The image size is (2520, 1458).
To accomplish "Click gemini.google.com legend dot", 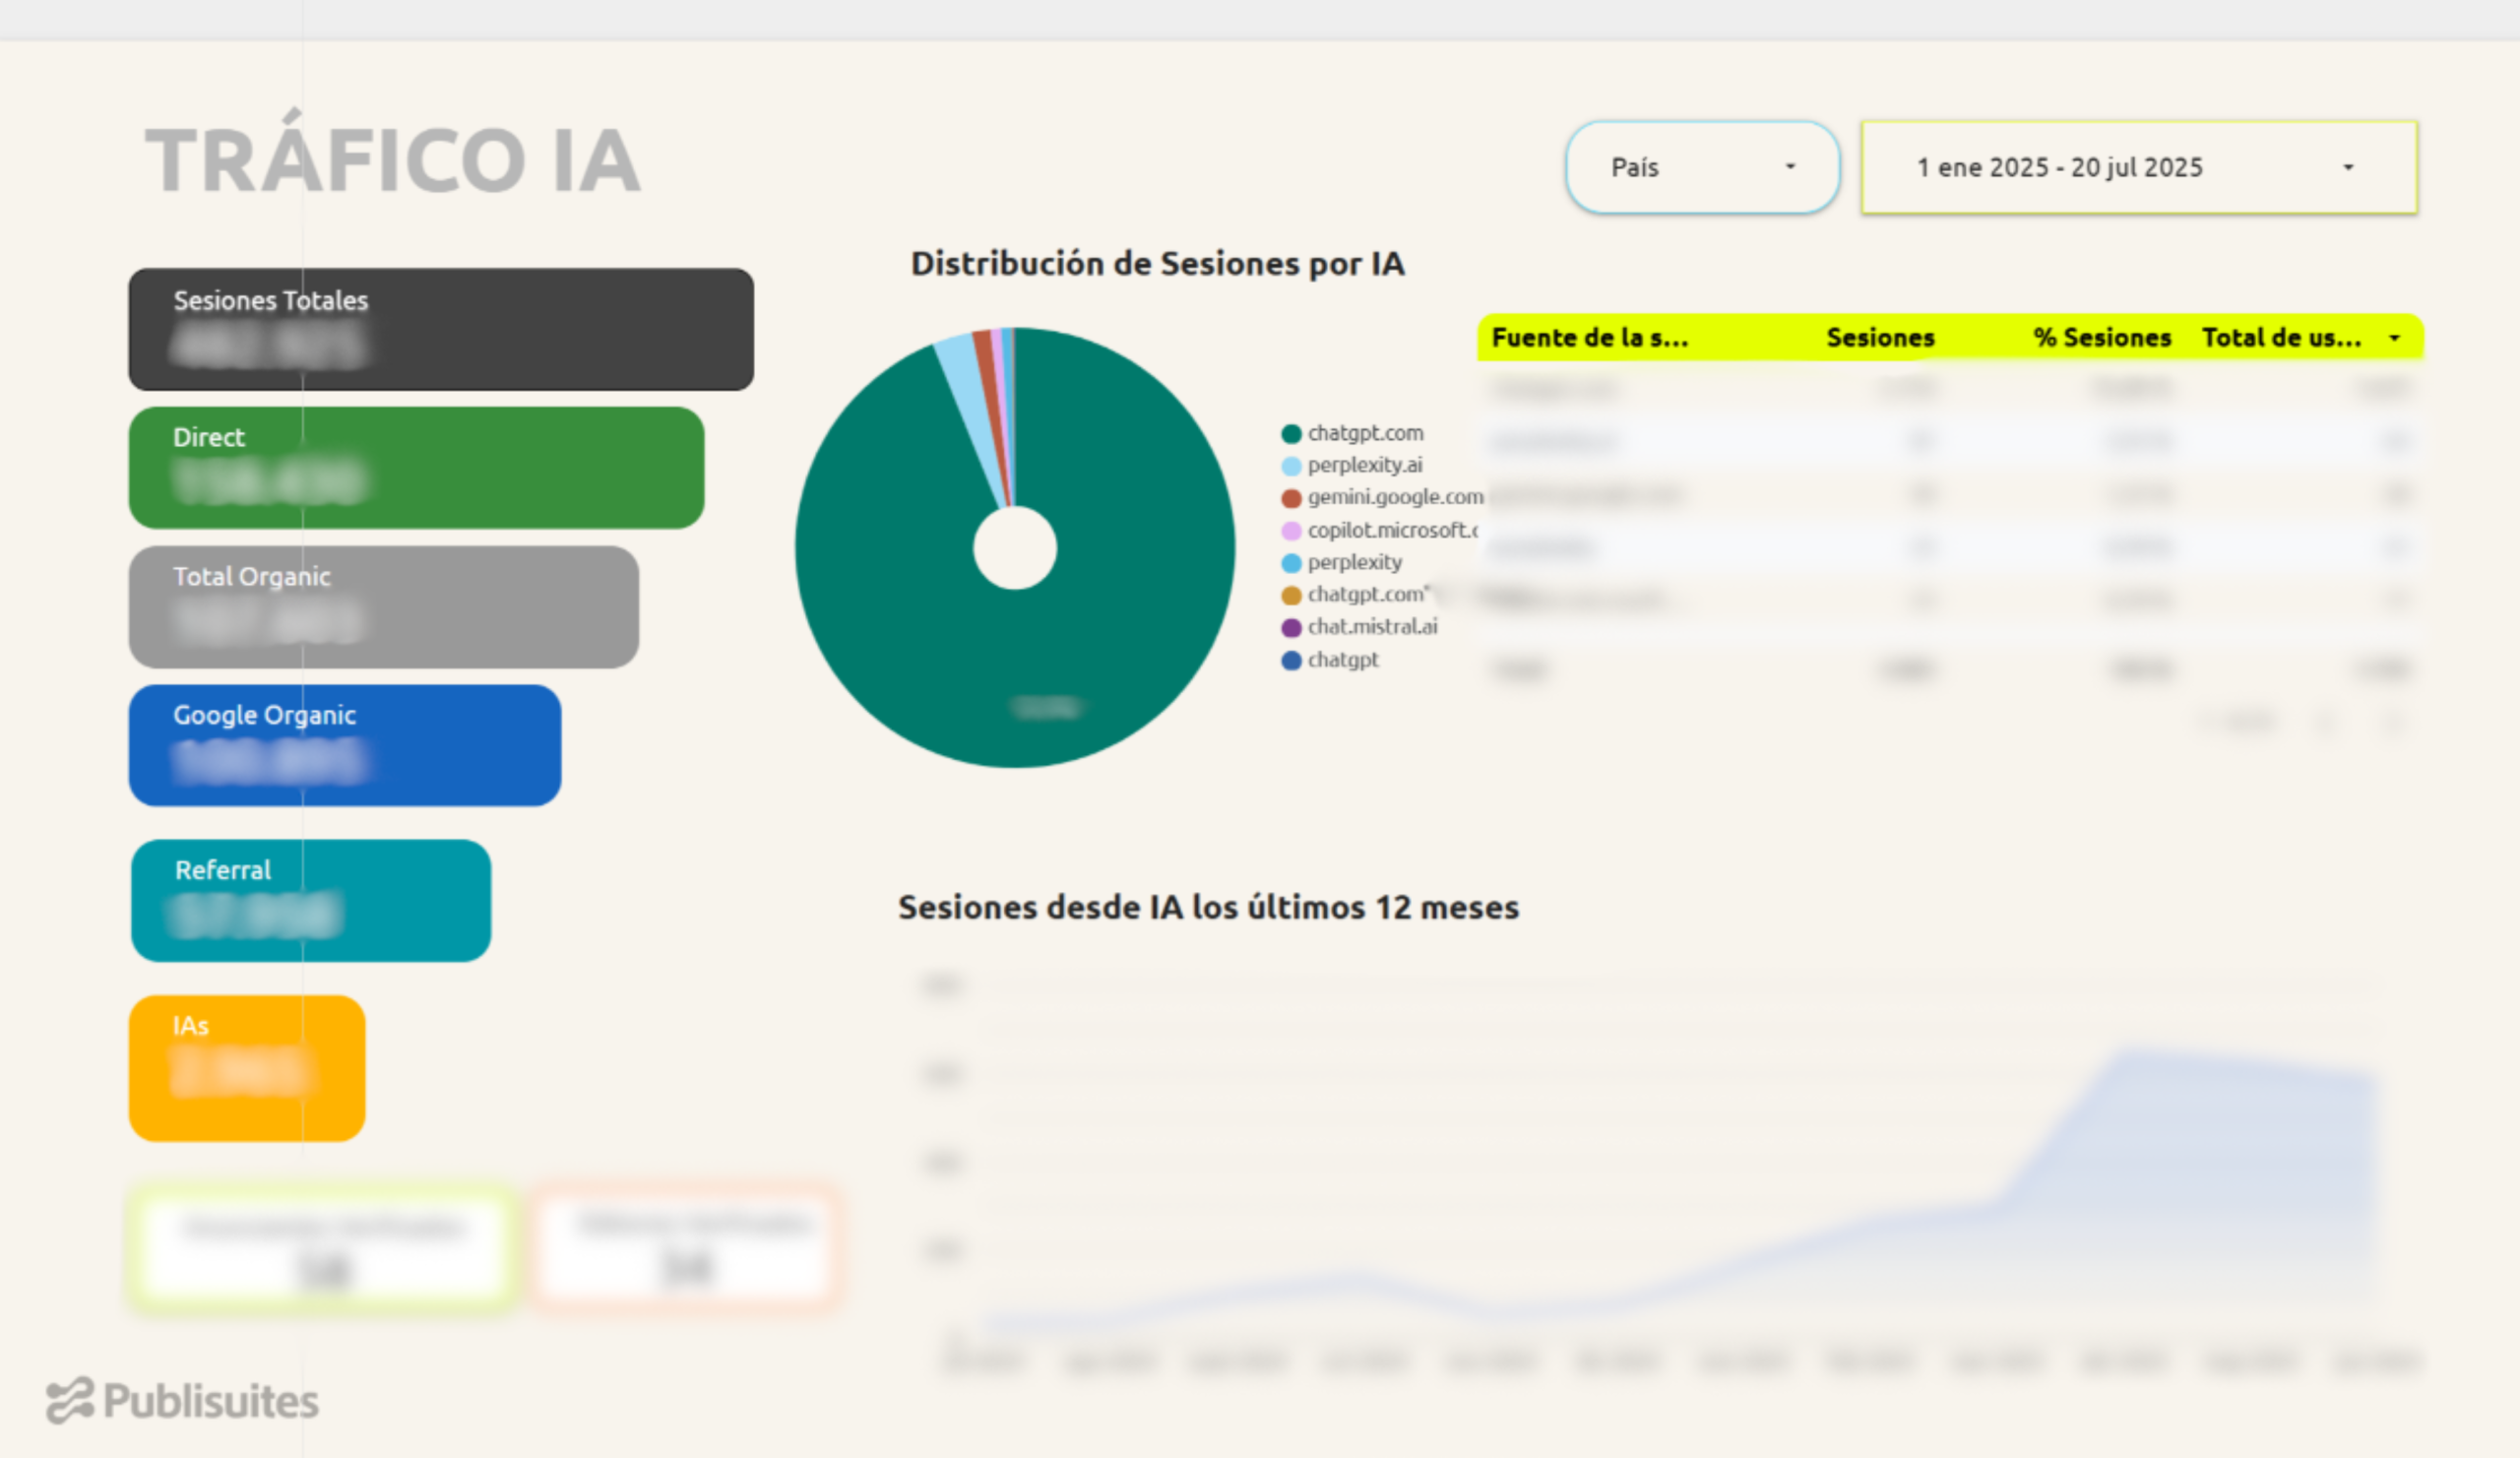I will [x=1291, y=498].
